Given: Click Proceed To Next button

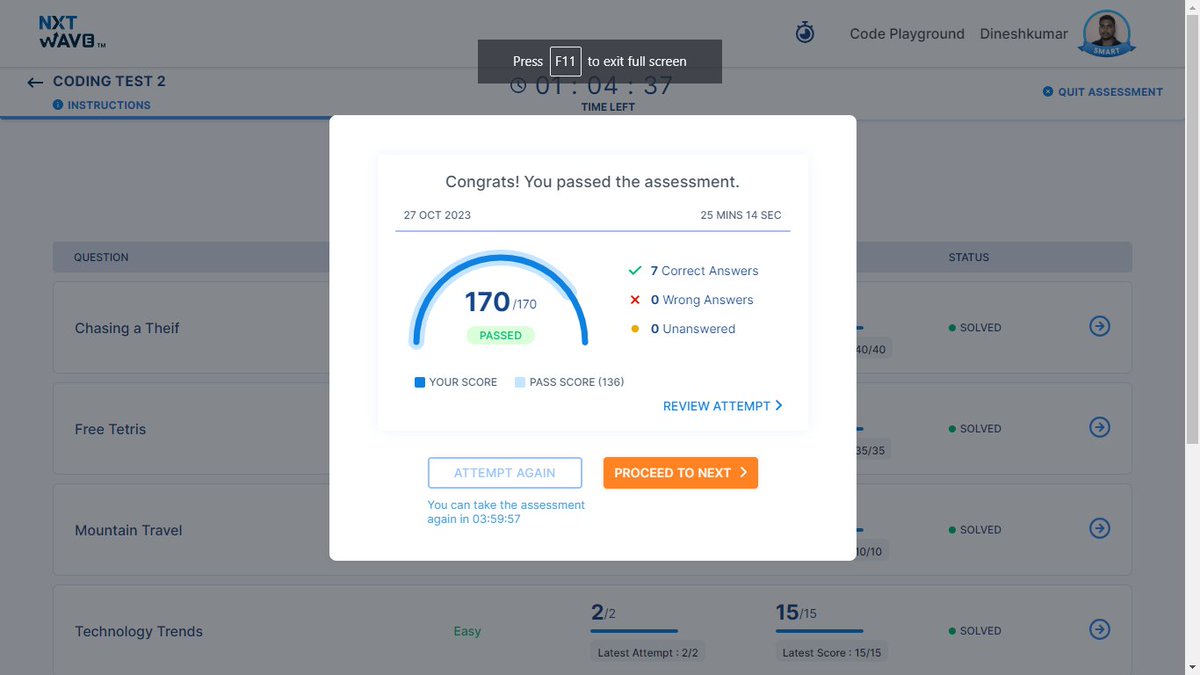Looking at the screenshot, I should [x=680, y=473].
